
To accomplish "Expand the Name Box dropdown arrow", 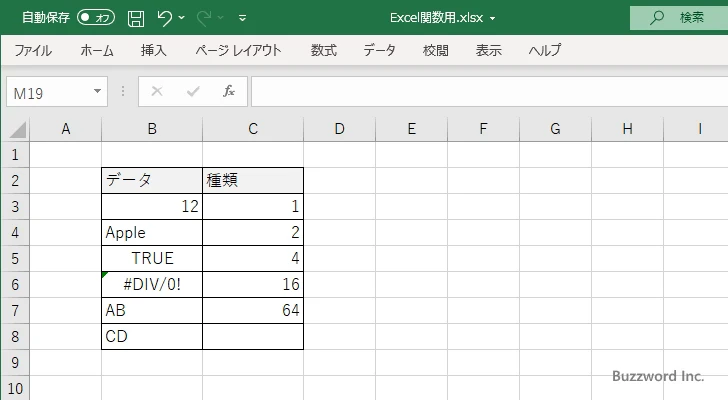I will [98, 91].
